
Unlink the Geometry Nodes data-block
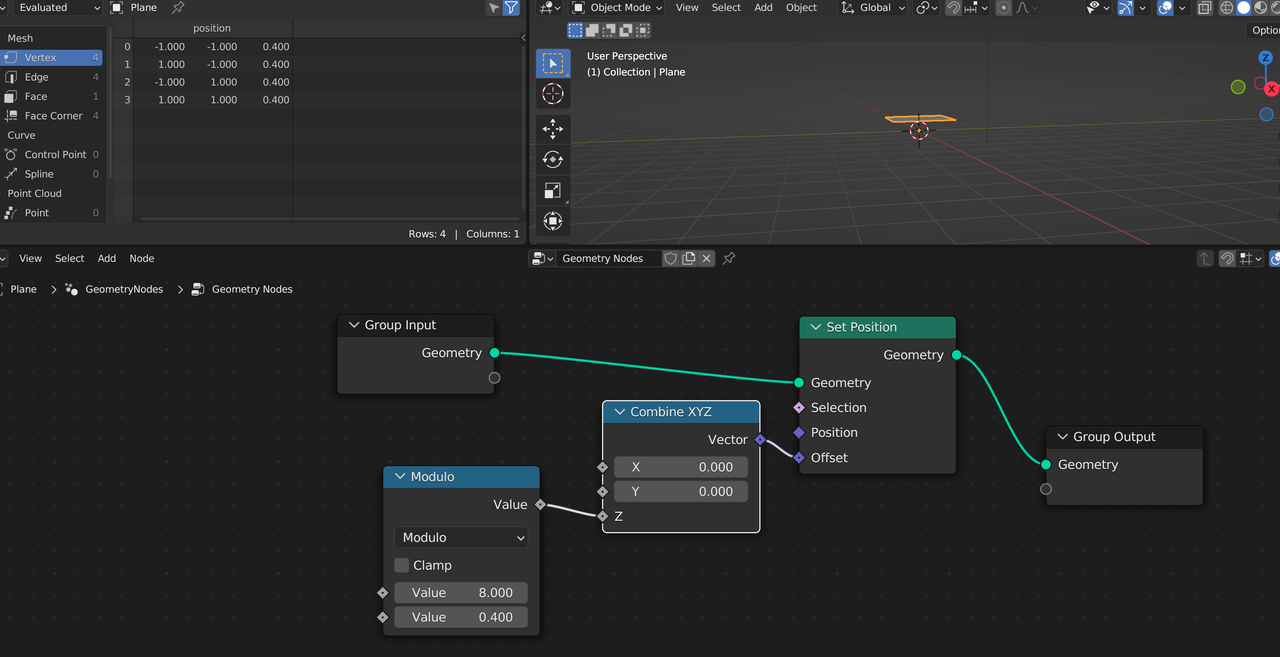click(x=707, y=258)
